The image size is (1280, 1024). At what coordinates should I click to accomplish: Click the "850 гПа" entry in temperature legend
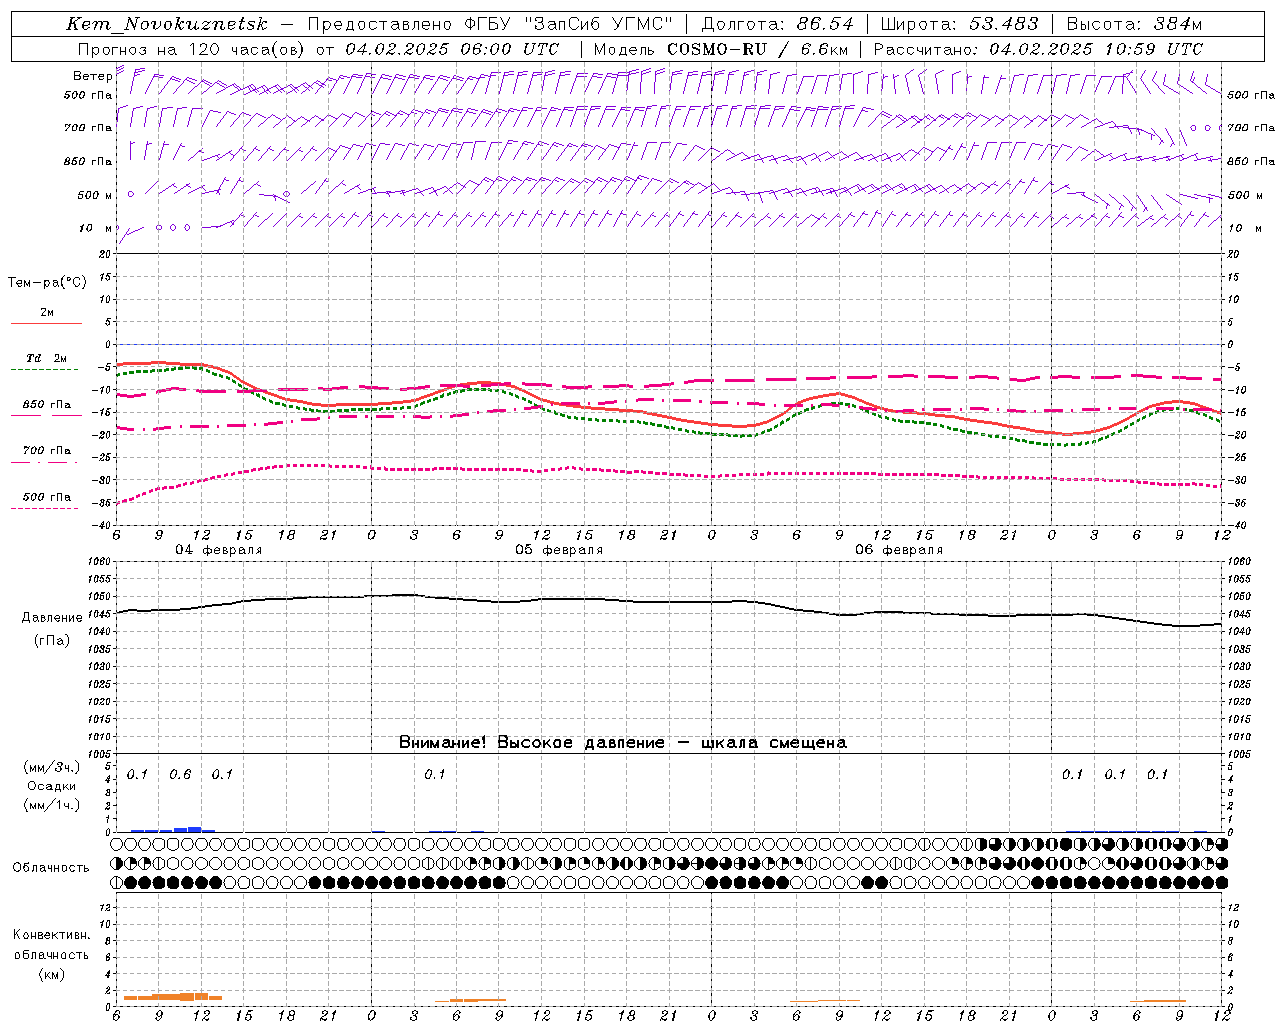pos(47,404)
